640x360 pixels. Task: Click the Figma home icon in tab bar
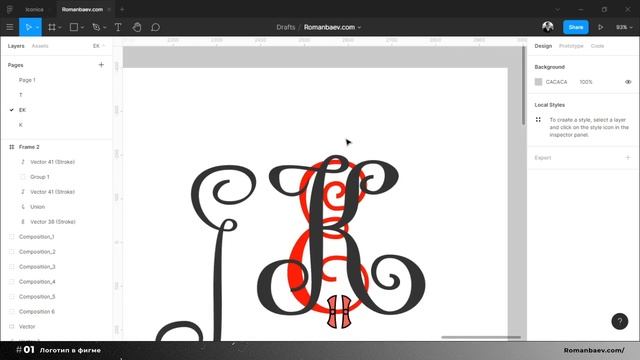click(9, 9)
